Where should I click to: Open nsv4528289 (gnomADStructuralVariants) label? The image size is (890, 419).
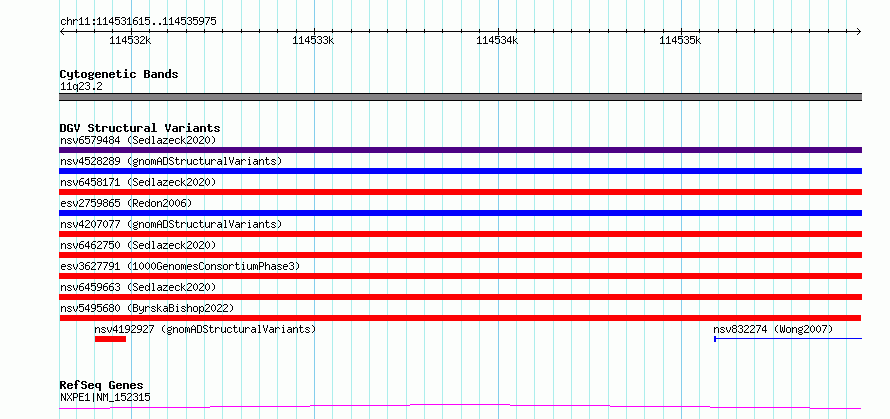[x=171, y=161]
